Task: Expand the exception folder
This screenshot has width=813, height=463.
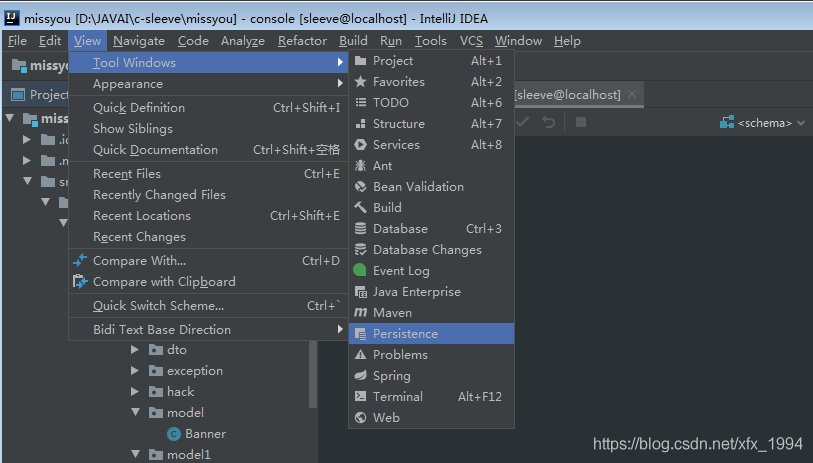Action: [x=135, y=371]
